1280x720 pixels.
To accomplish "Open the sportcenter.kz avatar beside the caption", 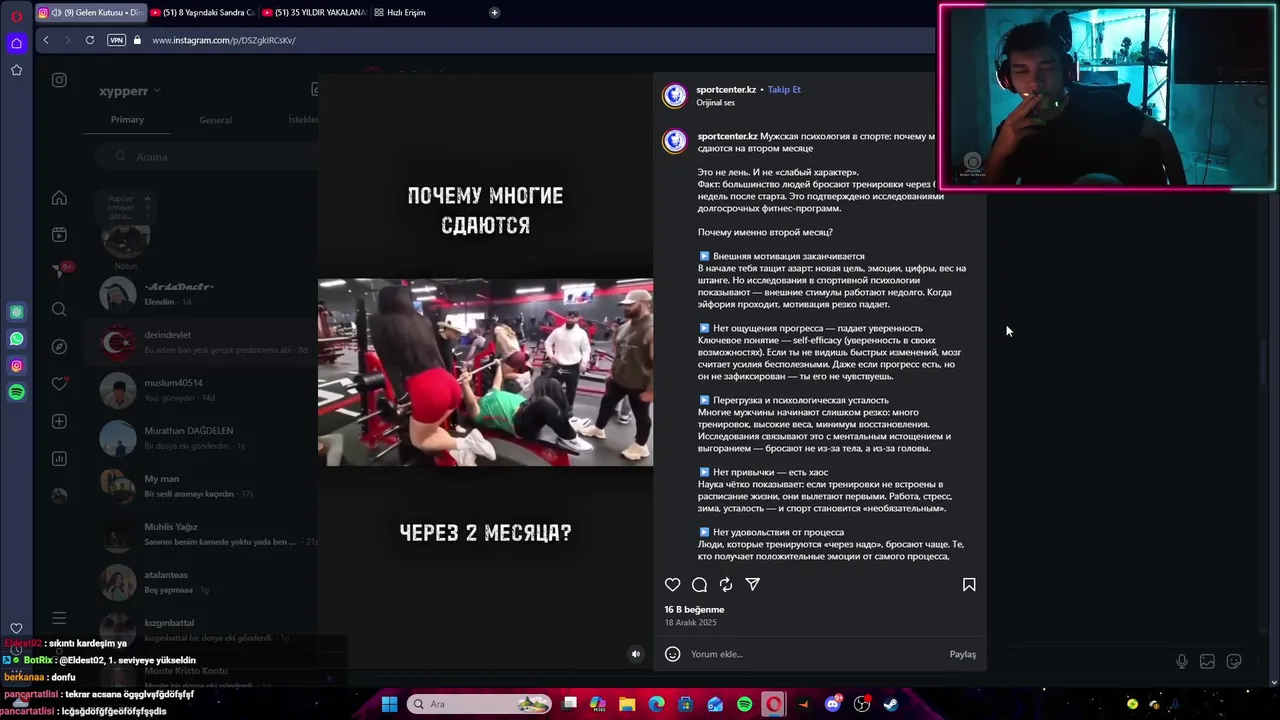I will [675, 141].
